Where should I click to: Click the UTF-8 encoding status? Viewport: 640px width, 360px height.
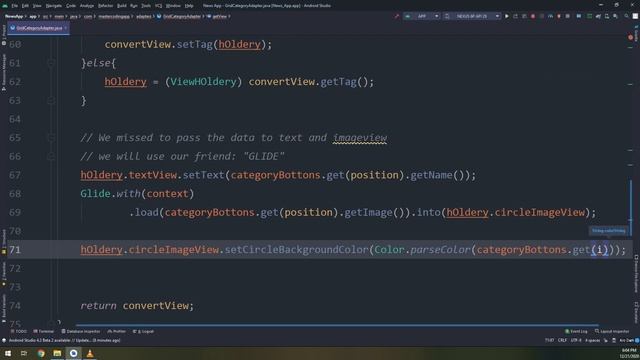576,340
